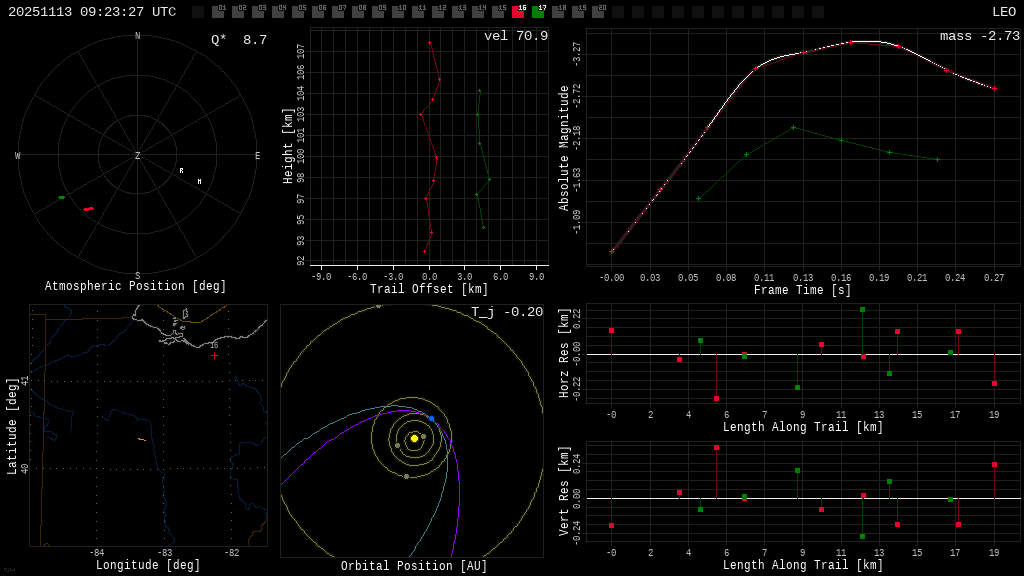Select the green station 17 indicator
Image resolution: width=1024 pixels, height=576 pixels.
pos(538,12)
